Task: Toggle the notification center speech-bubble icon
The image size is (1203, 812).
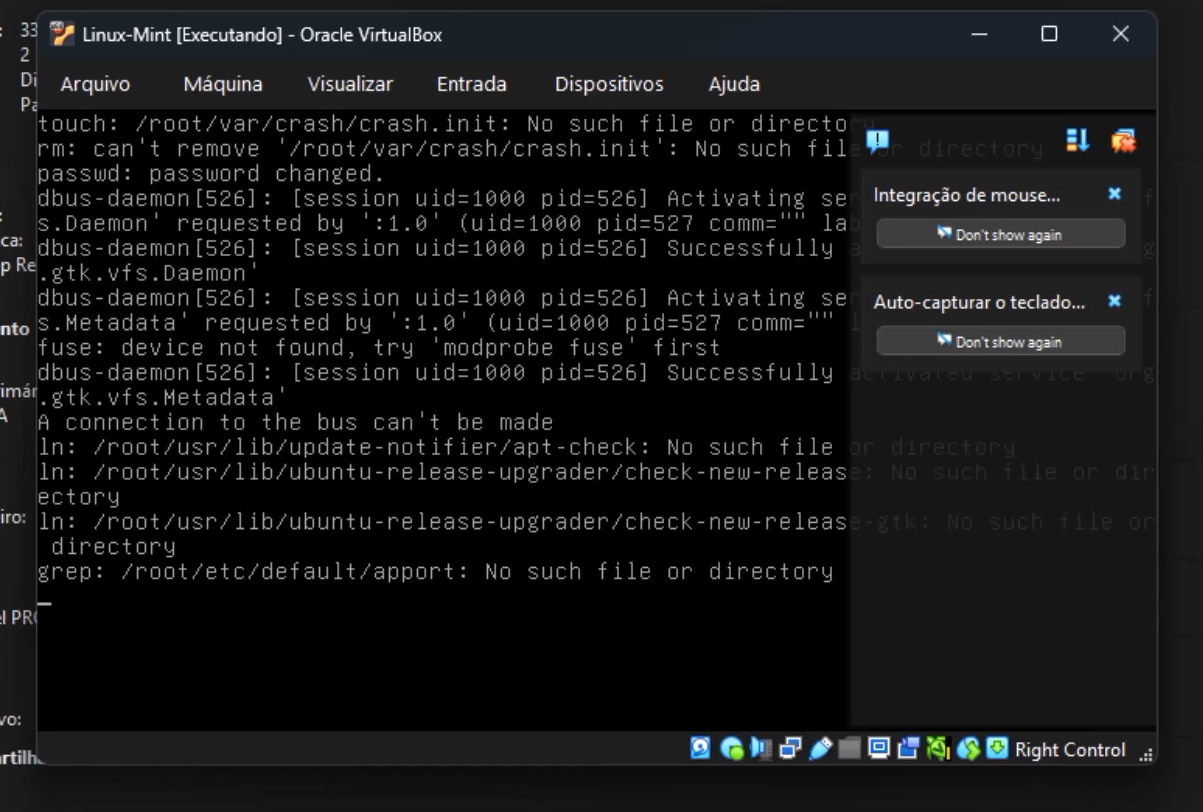Action: tap(877, 141)
